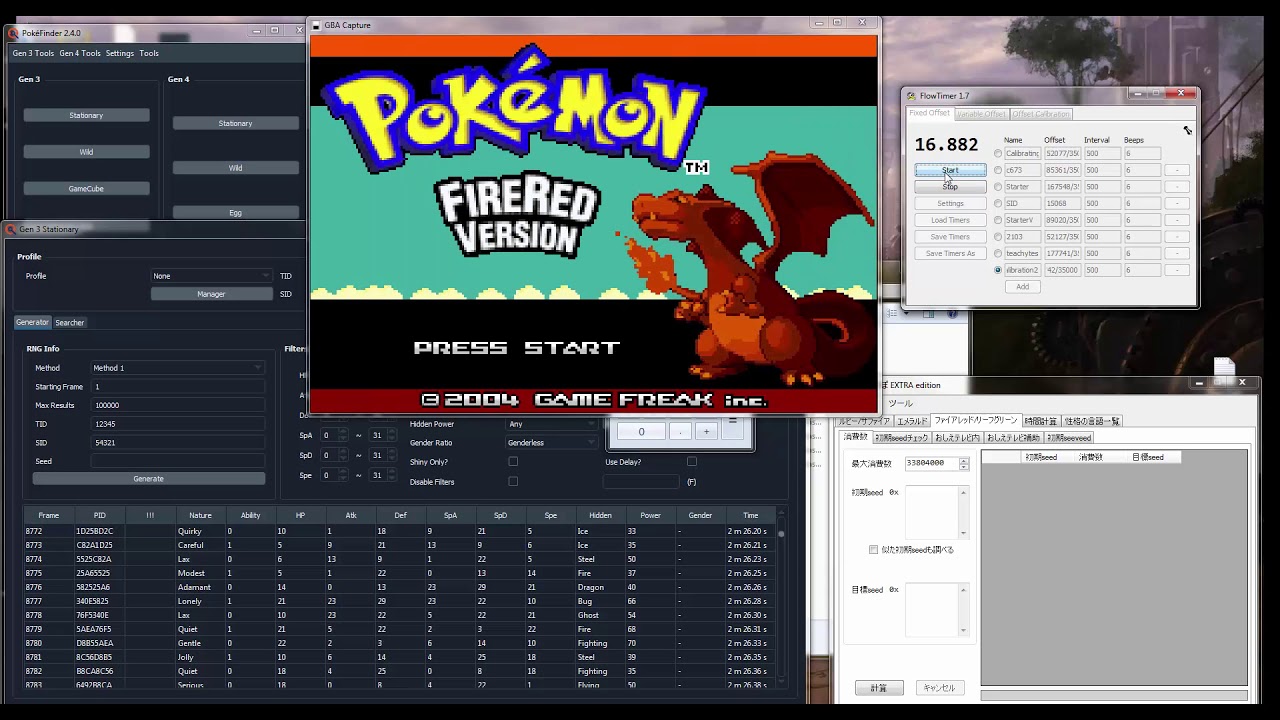Viewport: 1280px width, 720px height.
Task: Open the Gen 4 Tools menu
Action: point(80,53)
